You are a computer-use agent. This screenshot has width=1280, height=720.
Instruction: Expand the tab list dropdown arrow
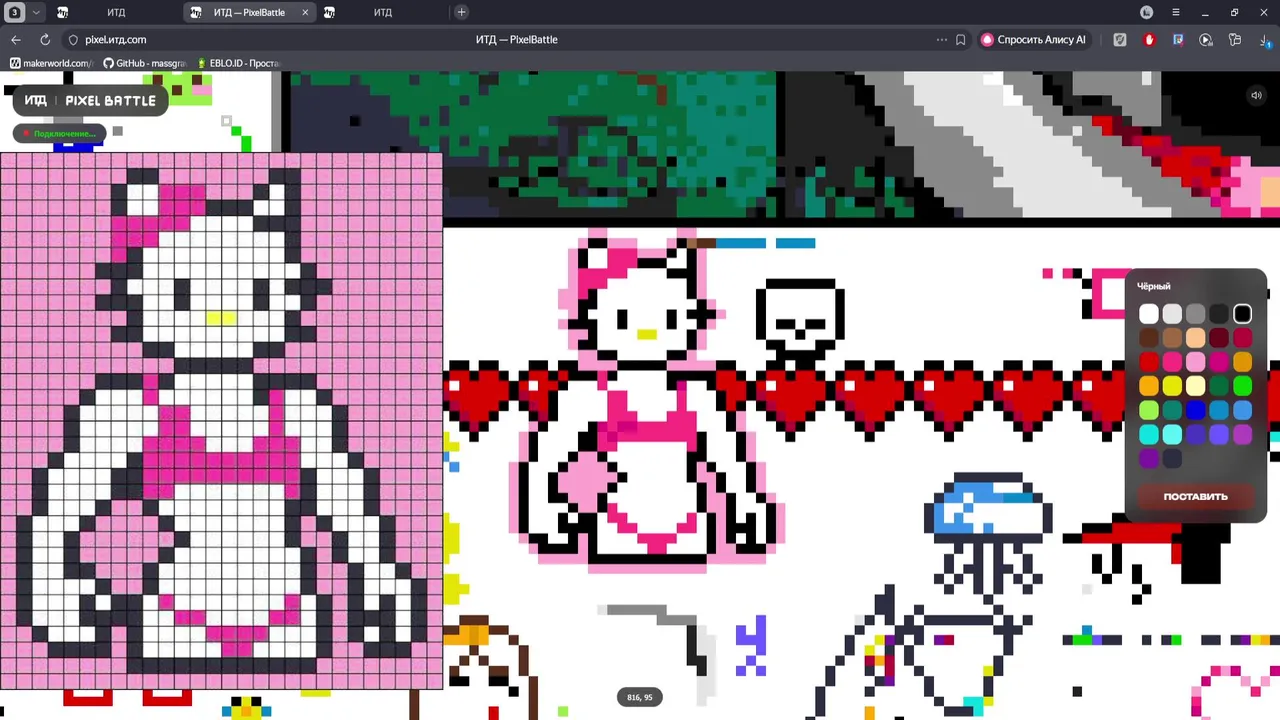click(36, 12)
